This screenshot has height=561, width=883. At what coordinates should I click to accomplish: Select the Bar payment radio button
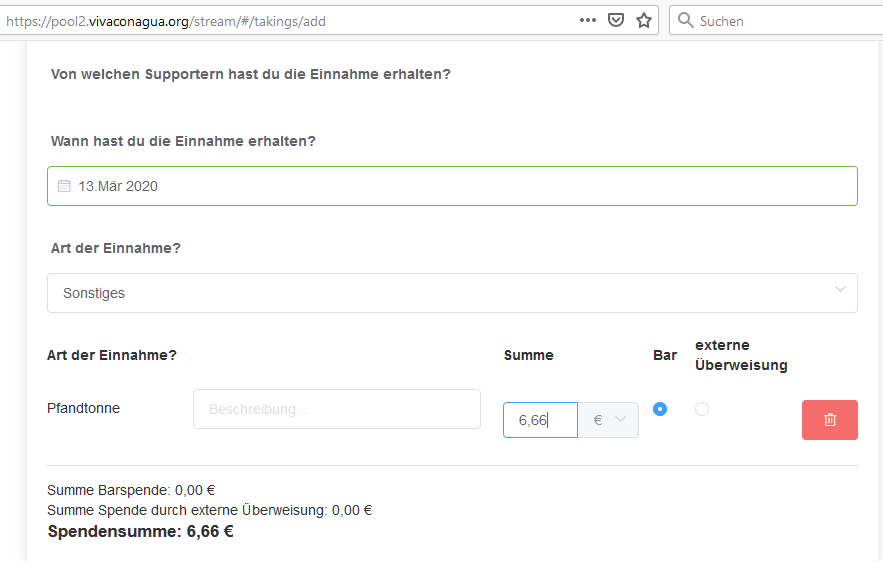[x=660, y=409]
